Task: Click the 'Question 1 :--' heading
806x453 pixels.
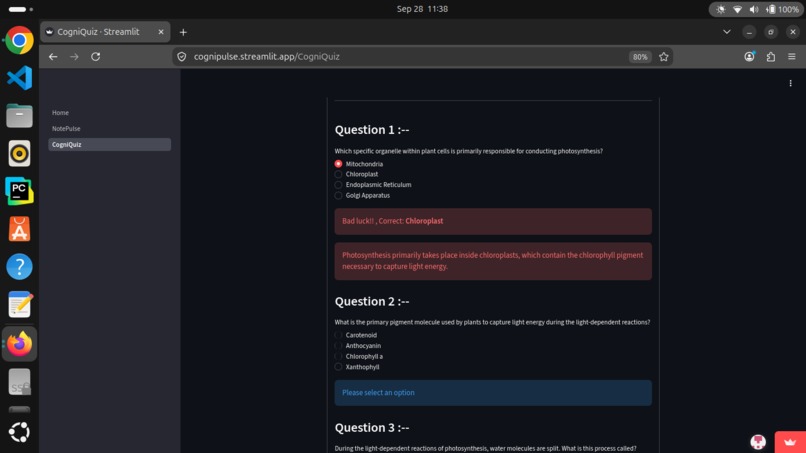Action: [372, 130]
